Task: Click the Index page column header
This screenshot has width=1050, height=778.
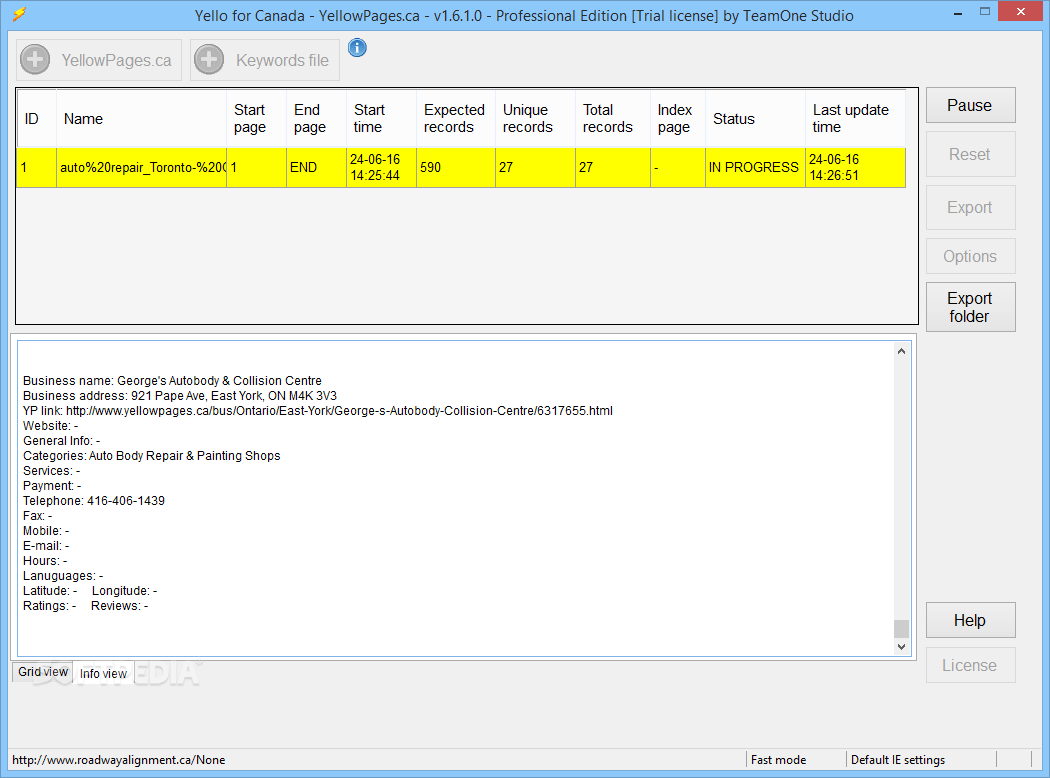Action: 677,119
